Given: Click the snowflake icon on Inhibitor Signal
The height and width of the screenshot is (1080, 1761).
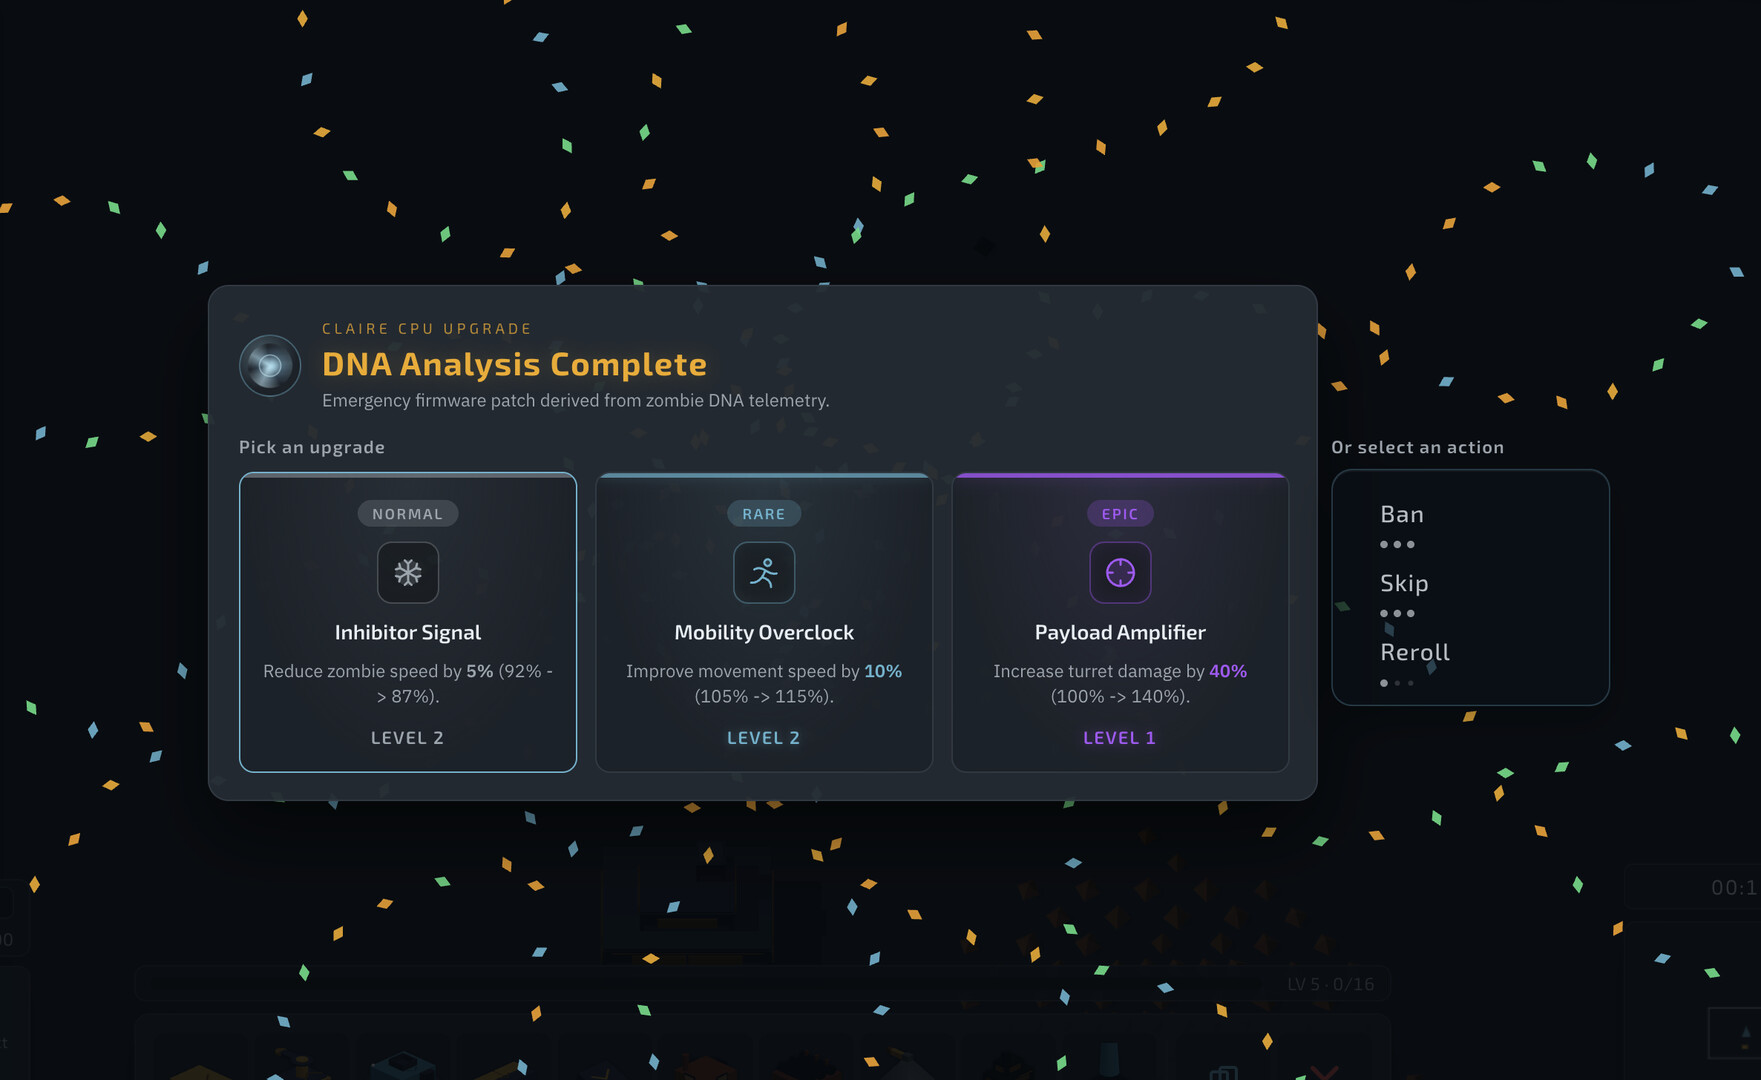Looking at the screenshot, I should pyautogui.click(x=407, y=573).
